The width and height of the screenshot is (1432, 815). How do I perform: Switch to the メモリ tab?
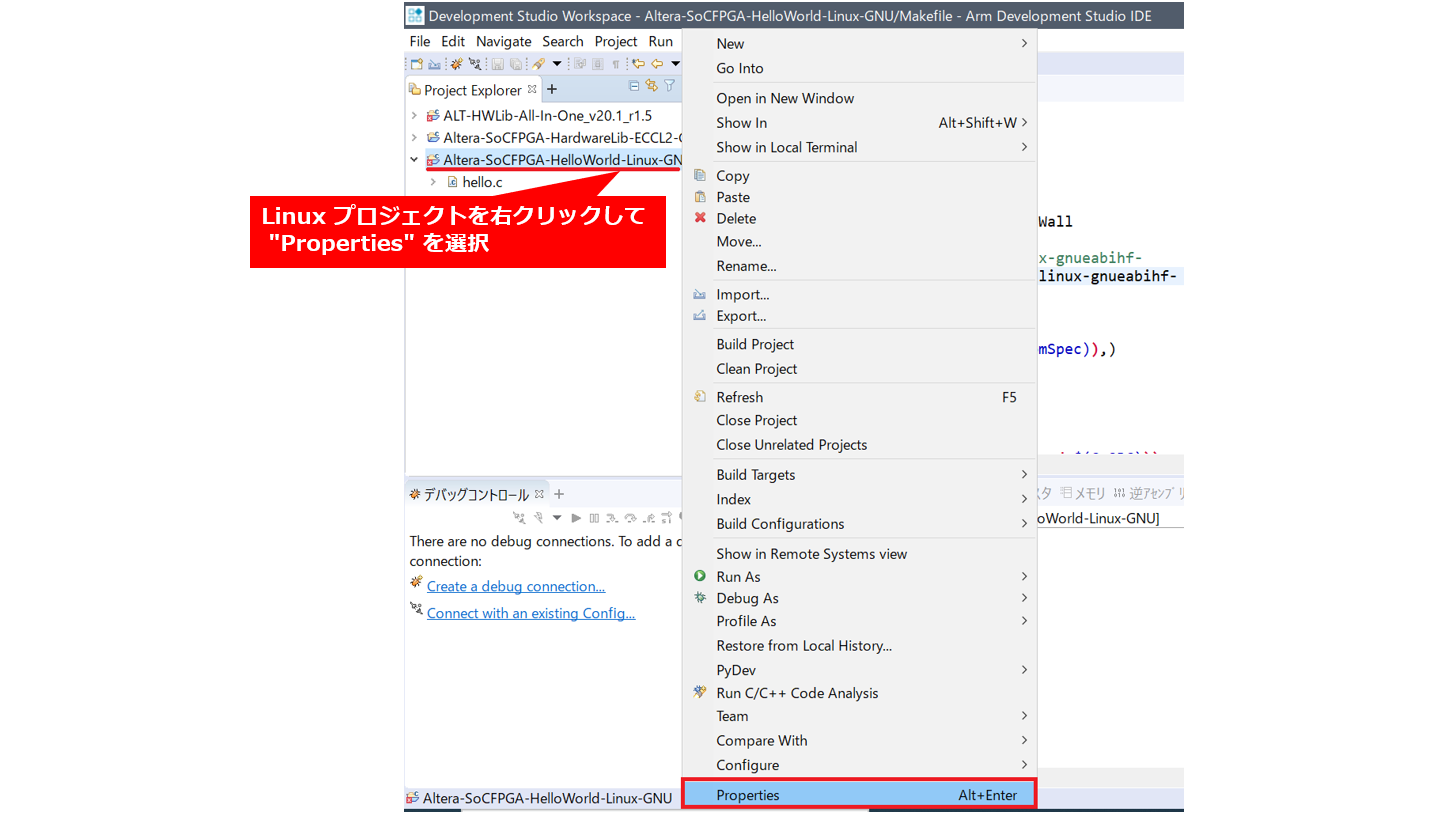coord(1083,493)
